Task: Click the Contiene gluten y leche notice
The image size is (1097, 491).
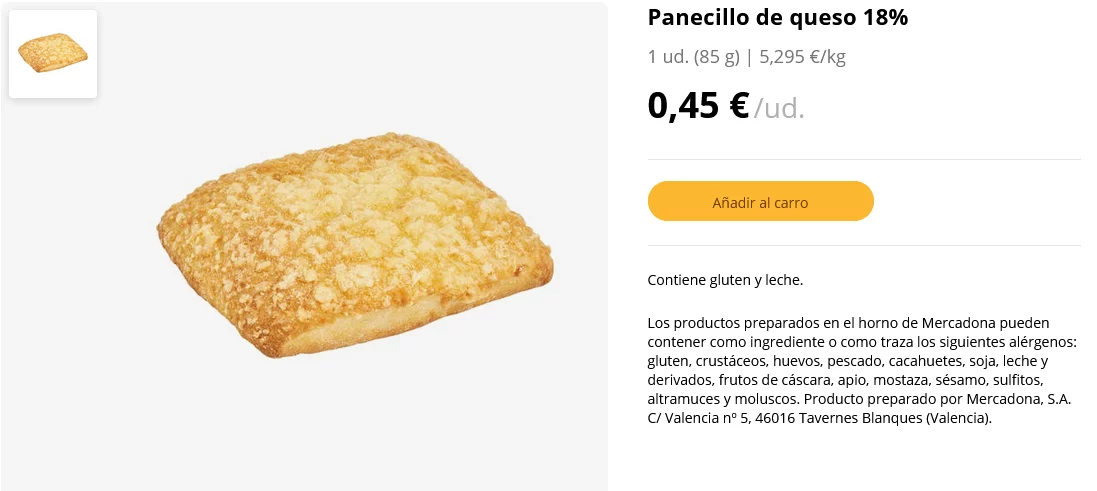Action: pos(725,280)
